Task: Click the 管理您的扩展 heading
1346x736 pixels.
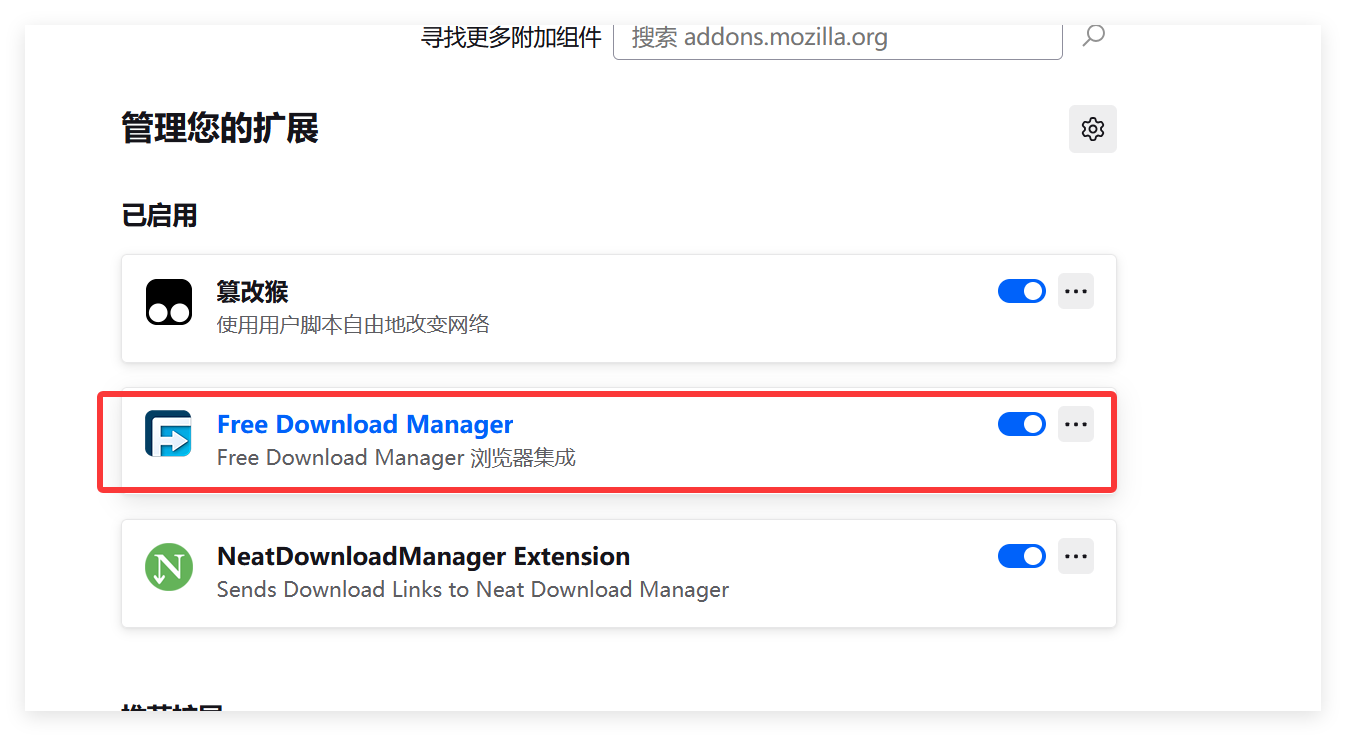Action: pyautogui.click(x=220, y=129)
